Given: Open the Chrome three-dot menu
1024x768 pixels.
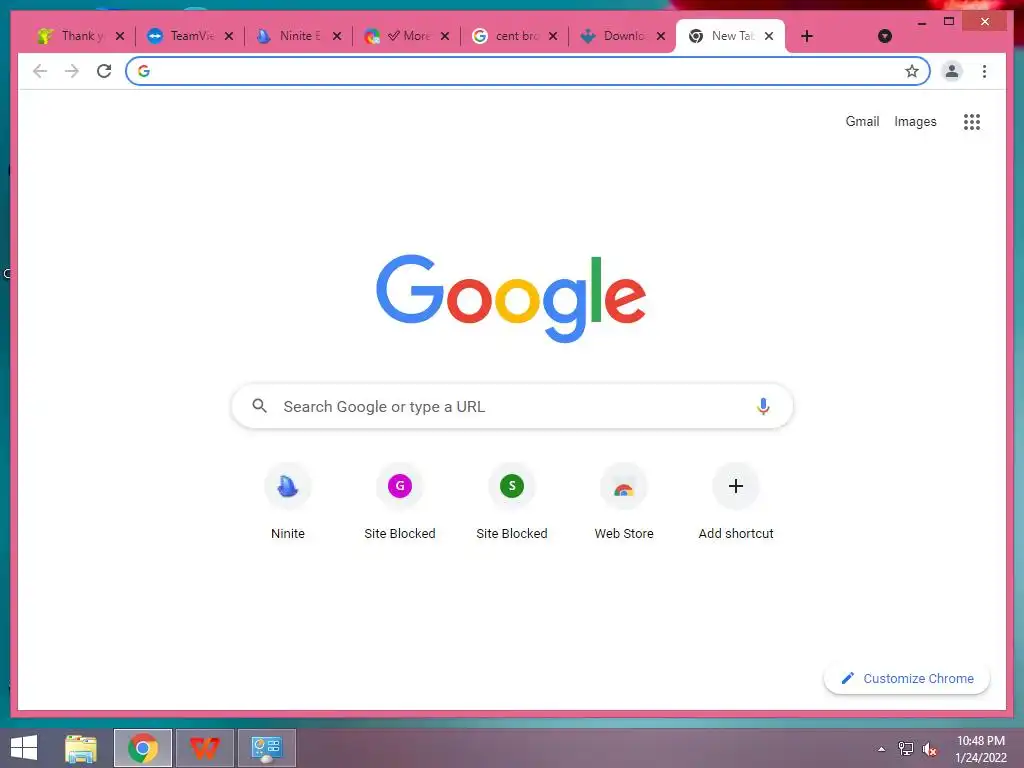Looking at the screenshot, I should point(984,71).
